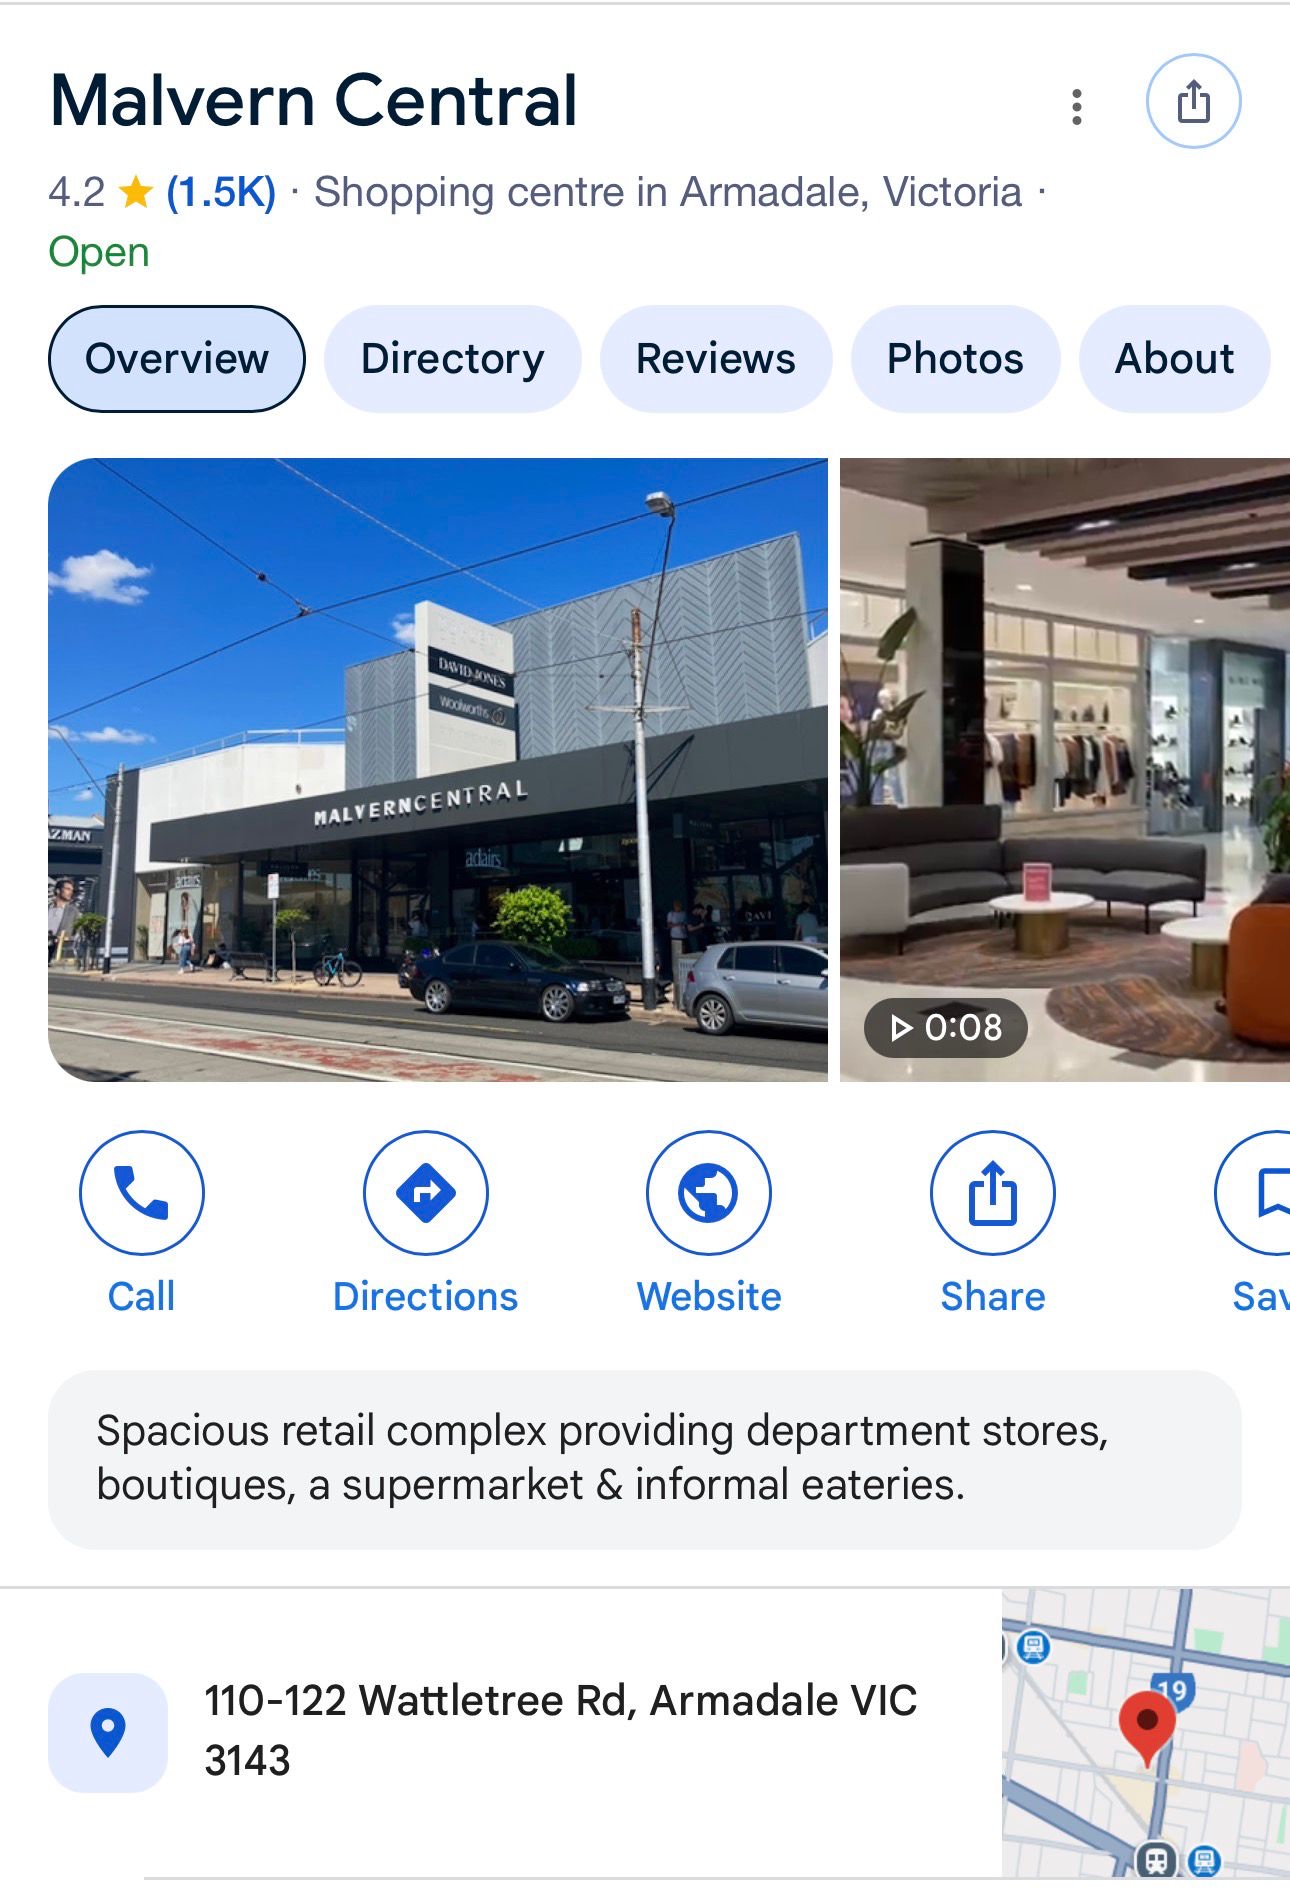Viewport: 1290px width, 1889px height.
Task: Tap the Share circle icon
Action: tap(993, 1193)
